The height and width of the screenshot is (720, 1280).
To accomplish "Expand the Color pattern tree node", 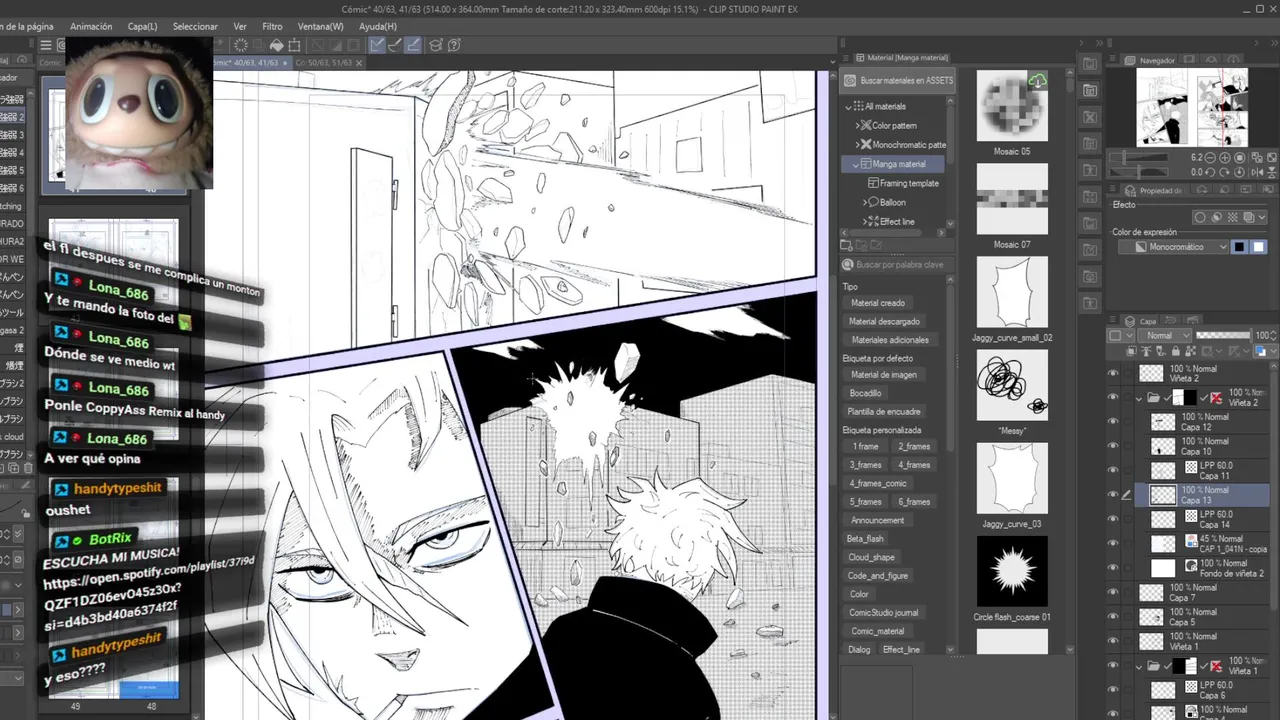I will 857,125.
